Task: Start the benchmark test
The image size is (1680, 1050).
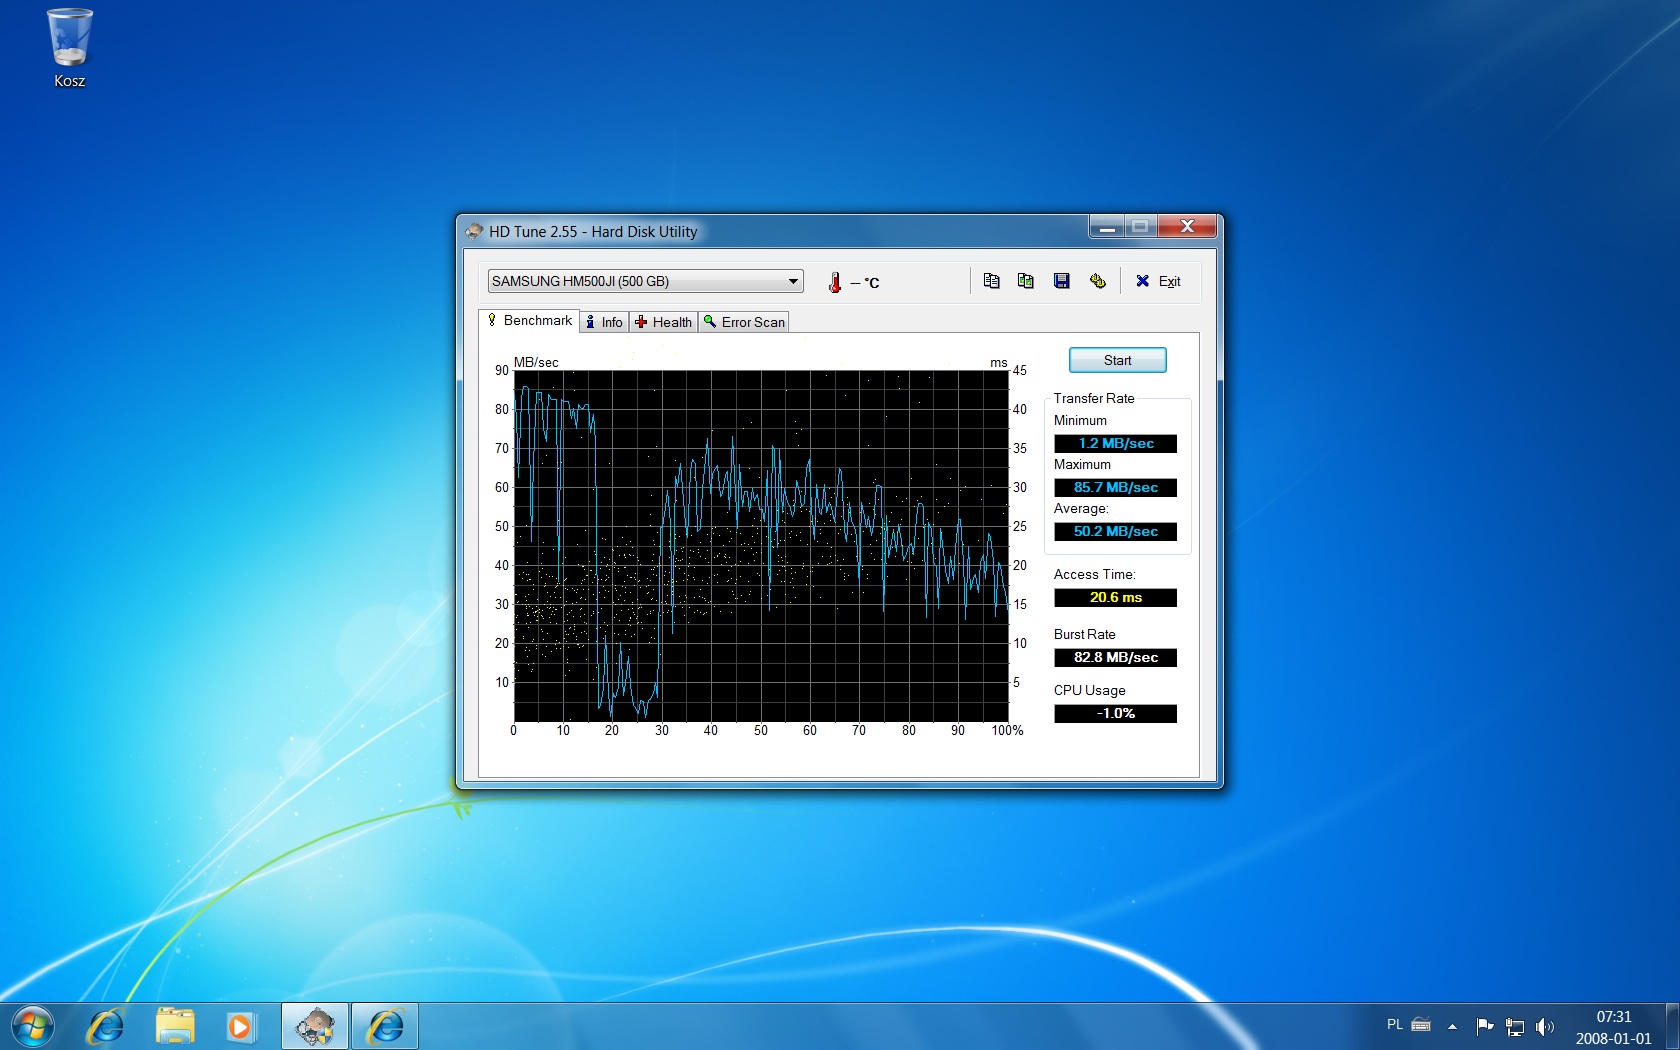Action: coord(1117,360)
